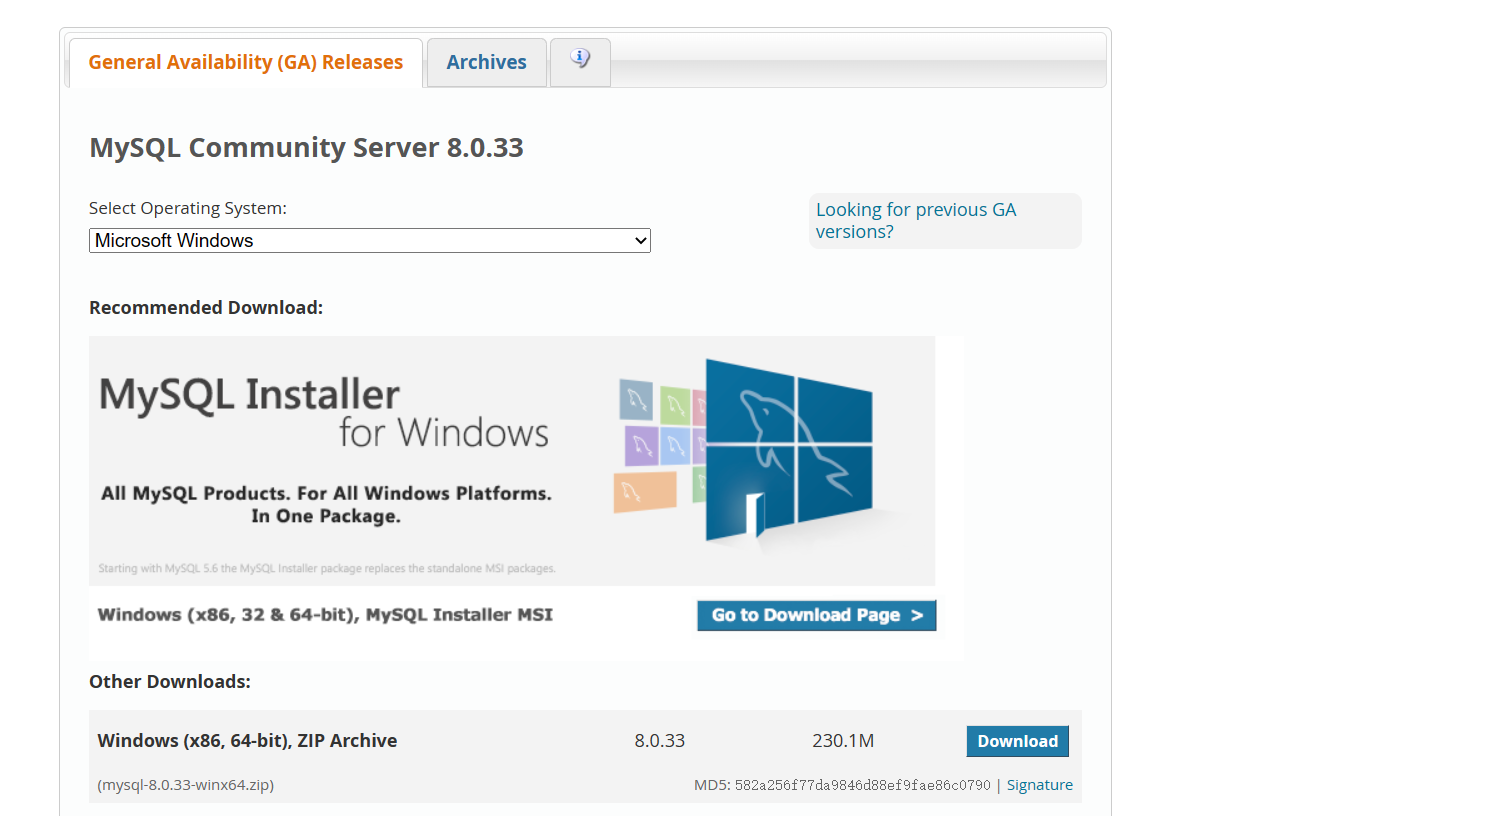Click the 'Other Downloads:' label
The image size is (1485, 816).
click(170, 682)
